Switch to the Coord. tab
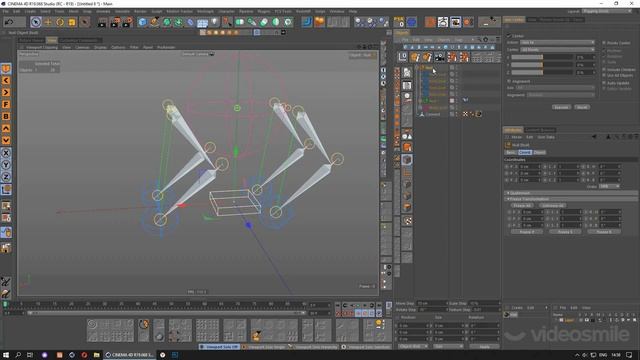640x360 pixels. click(525, 152)
